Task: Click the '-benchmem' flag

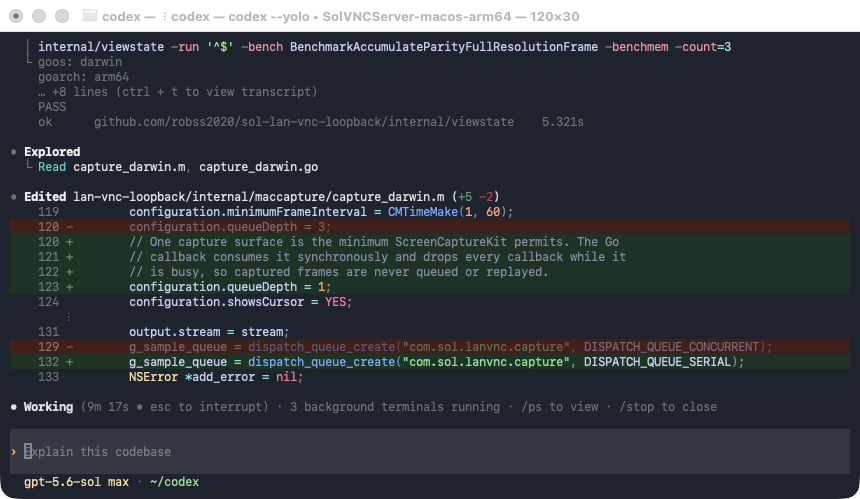Action: click(637, 47)
